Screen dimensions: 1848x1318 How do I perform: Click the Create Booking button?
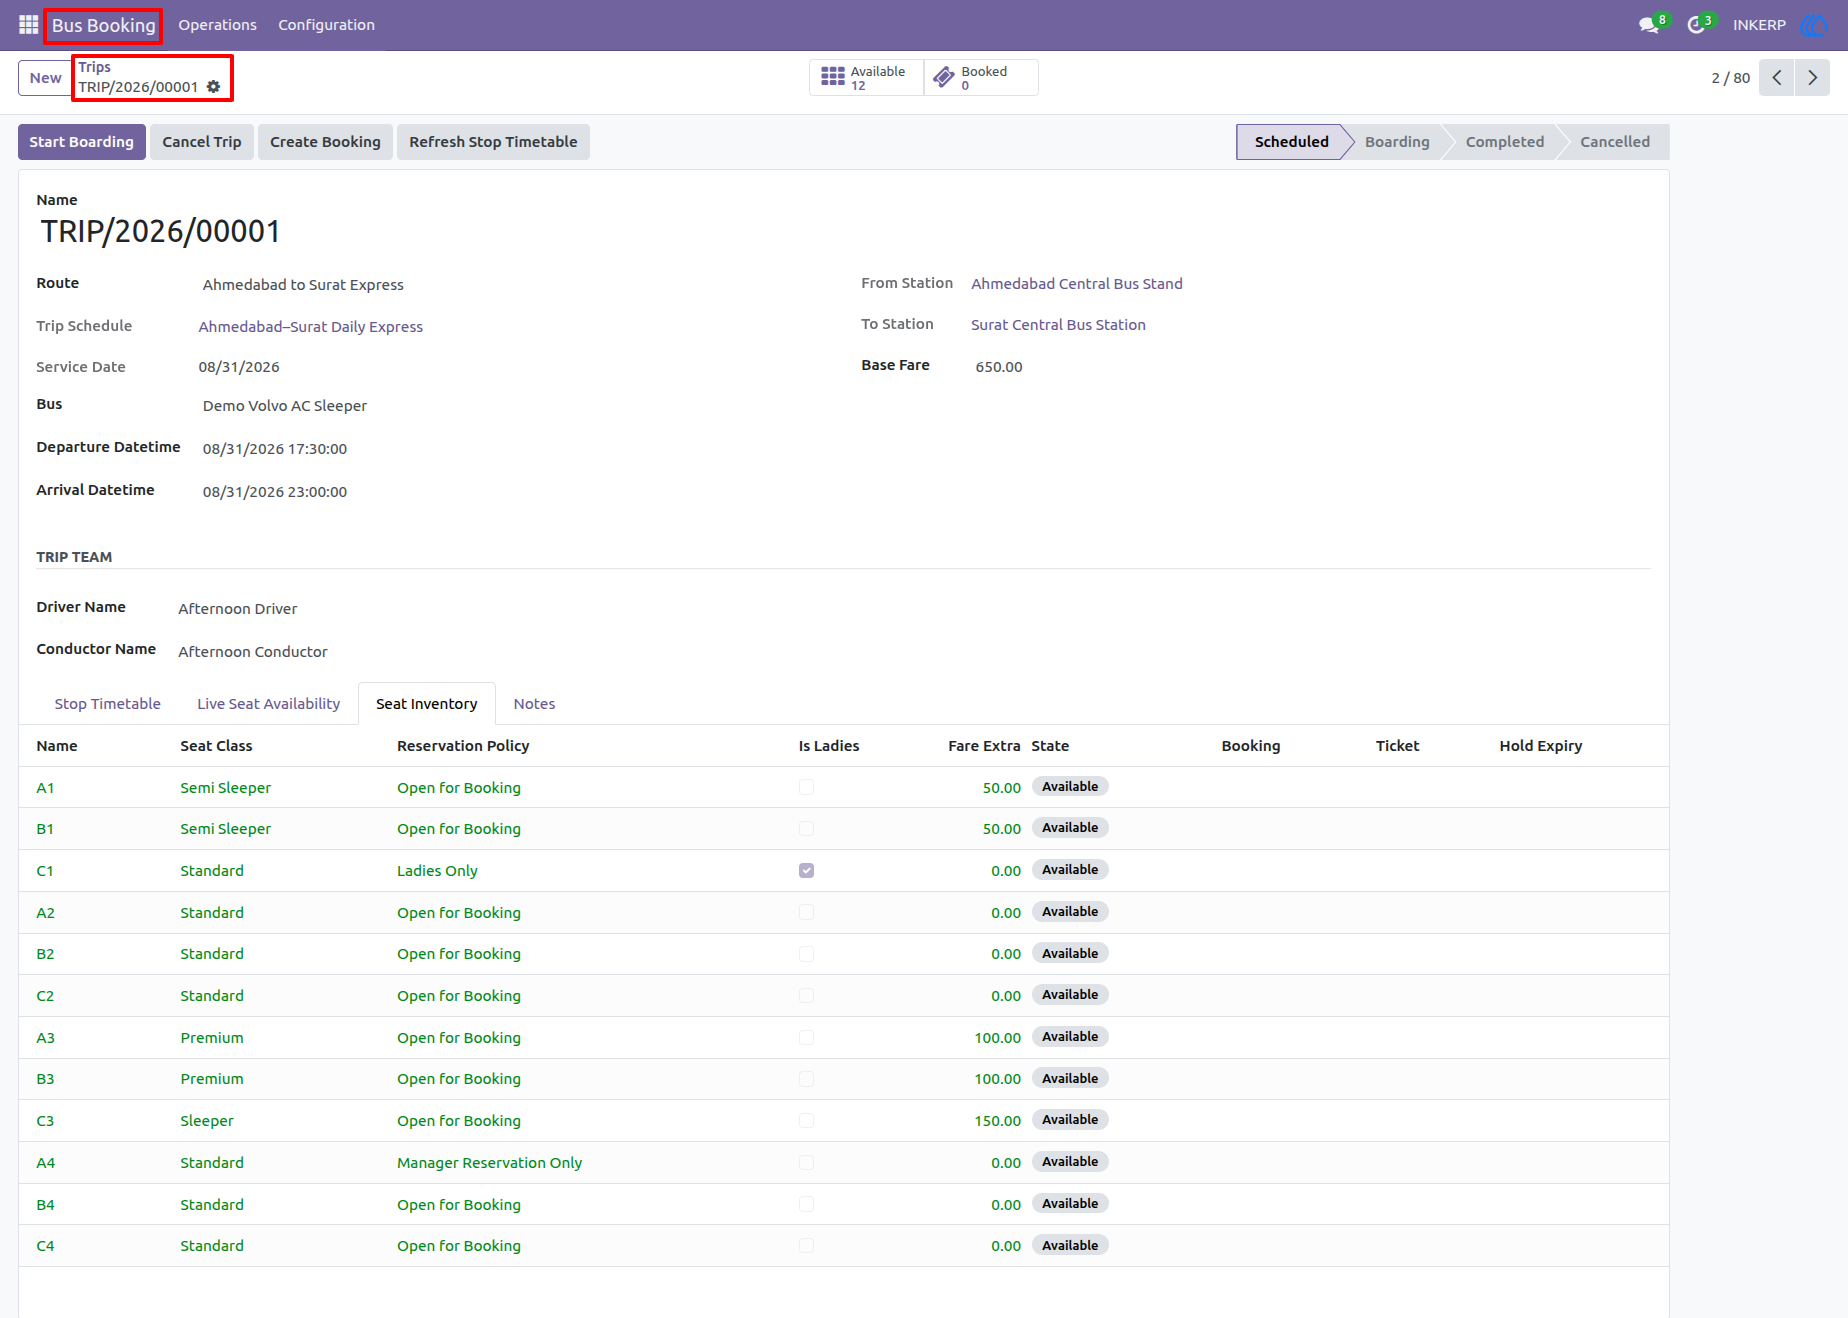click(x=325, y=142)
